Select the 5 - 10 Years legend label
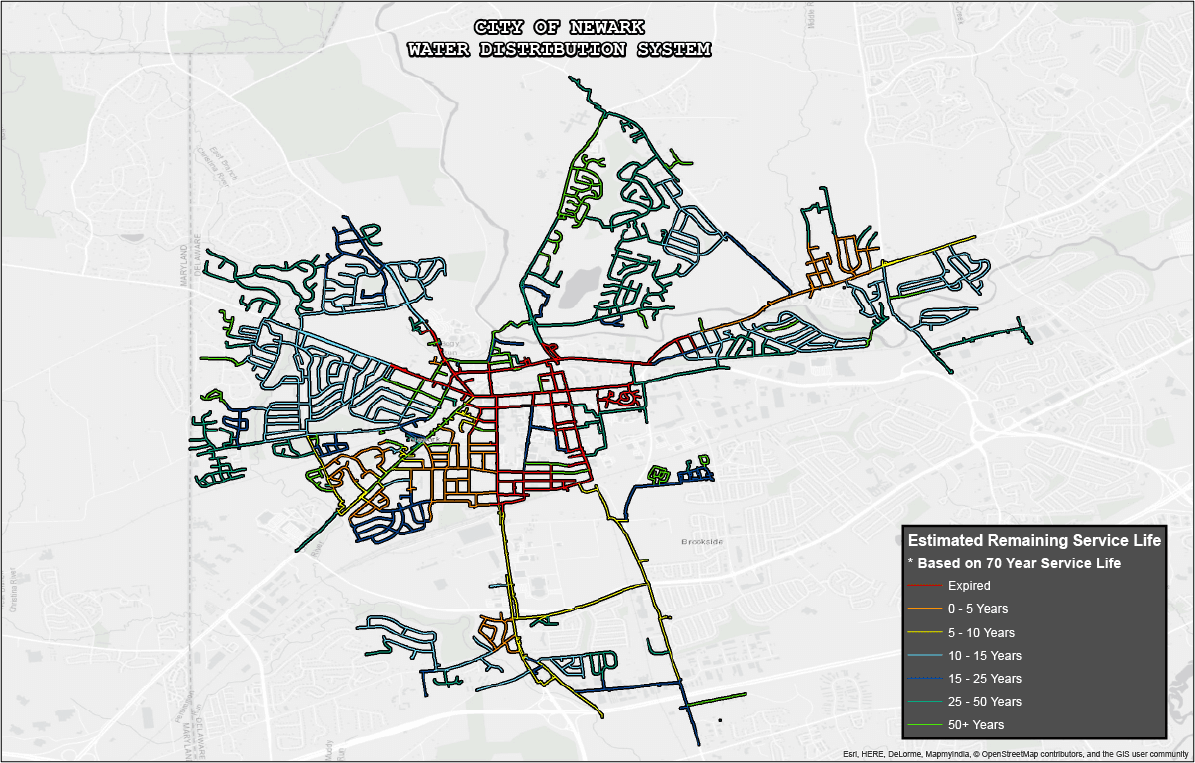Screen dimensions: 1195x763 (x=981, y=632)
